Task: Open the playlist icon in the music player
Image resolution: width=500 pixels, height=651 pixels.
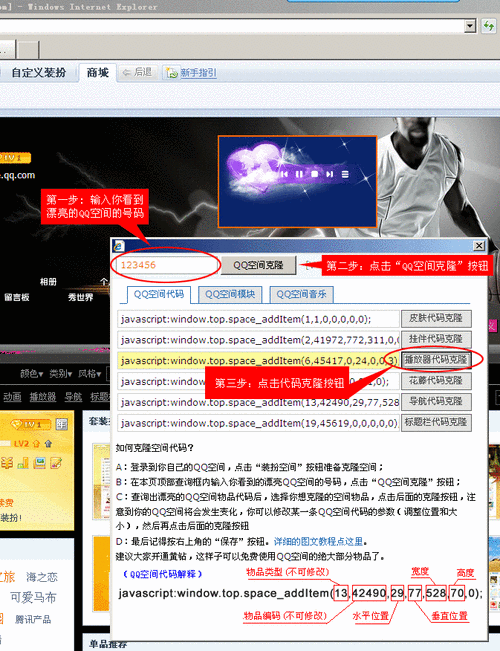Action: [x=345, y=174]
